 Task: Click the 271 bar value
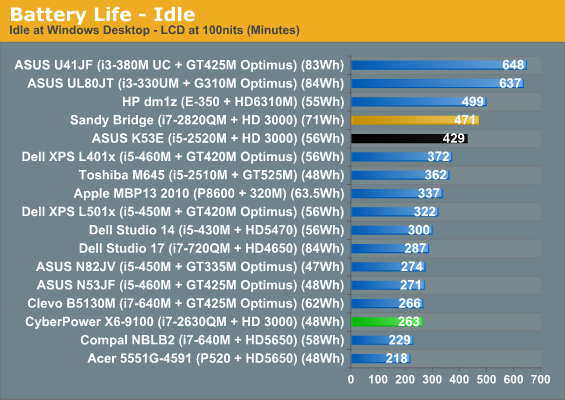tap(411, 285)
